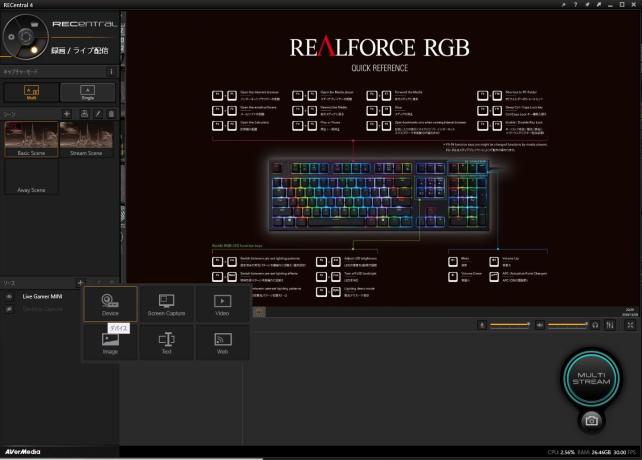The width and height of the screenshot is (642, 460).
Task: Switch to Single capture mode
Action: click(x=87, y=93)
